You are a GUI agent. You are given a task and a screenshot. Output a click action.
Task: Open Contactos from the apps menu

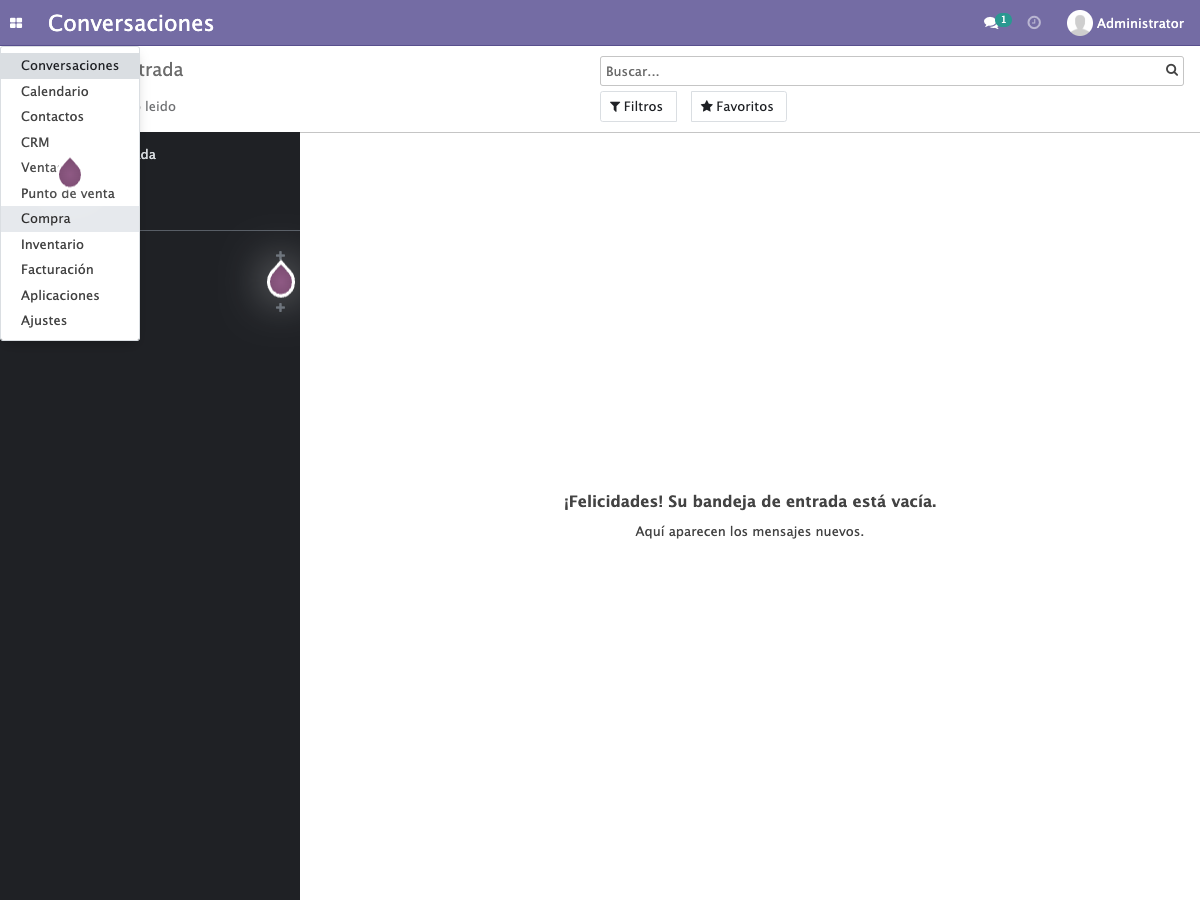pos(70,117)
